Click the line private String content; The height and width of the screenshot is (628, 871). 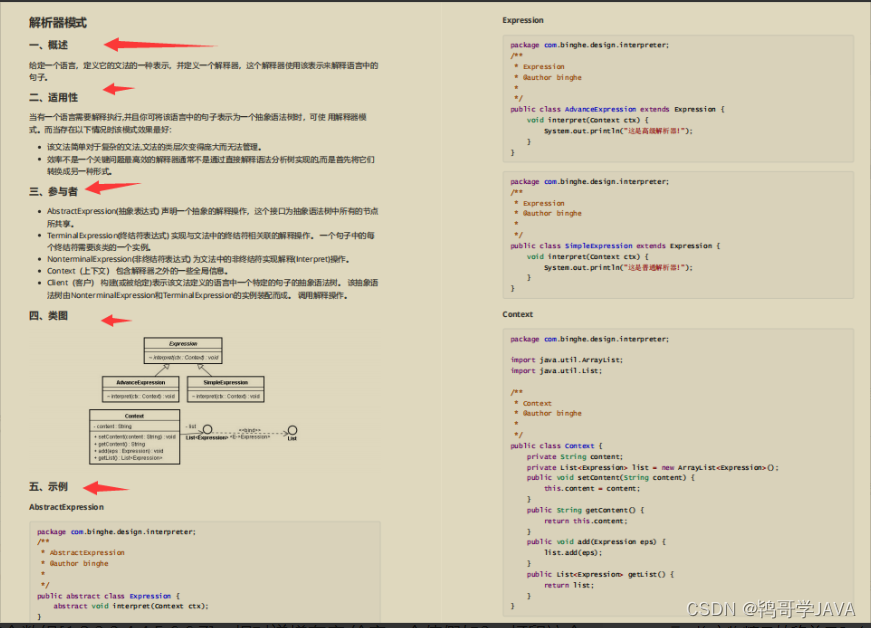coord(574,457)
